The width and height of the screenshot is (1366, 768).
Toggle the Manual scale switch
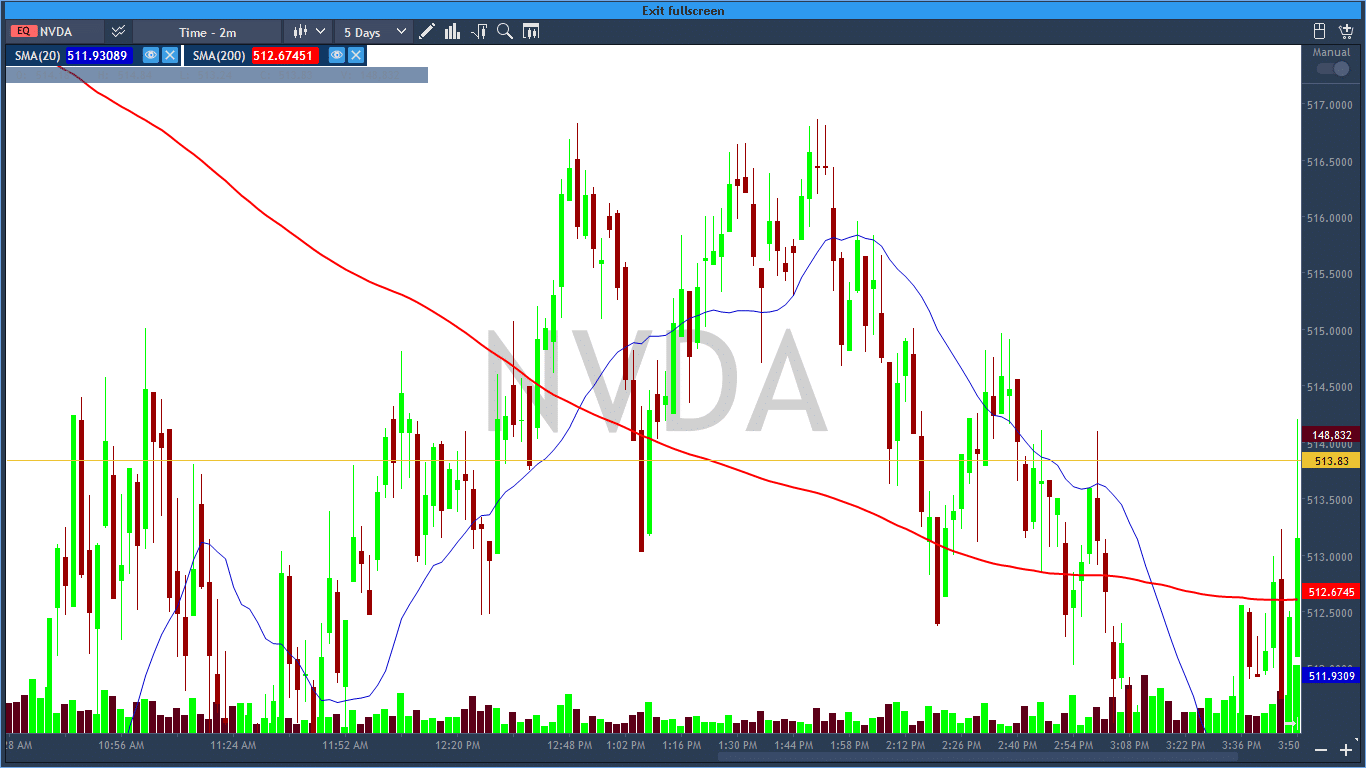tap(1332, 68)
